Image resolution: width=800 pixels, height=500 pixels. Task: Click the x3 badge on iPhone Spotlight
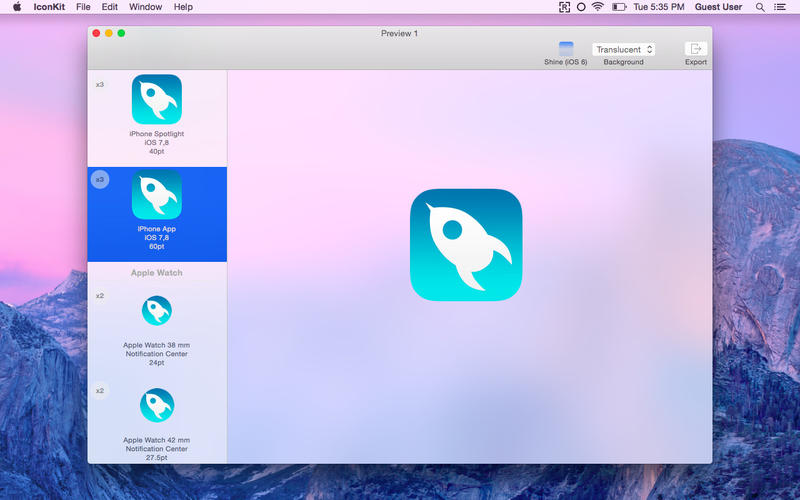(x=100, y=85)
